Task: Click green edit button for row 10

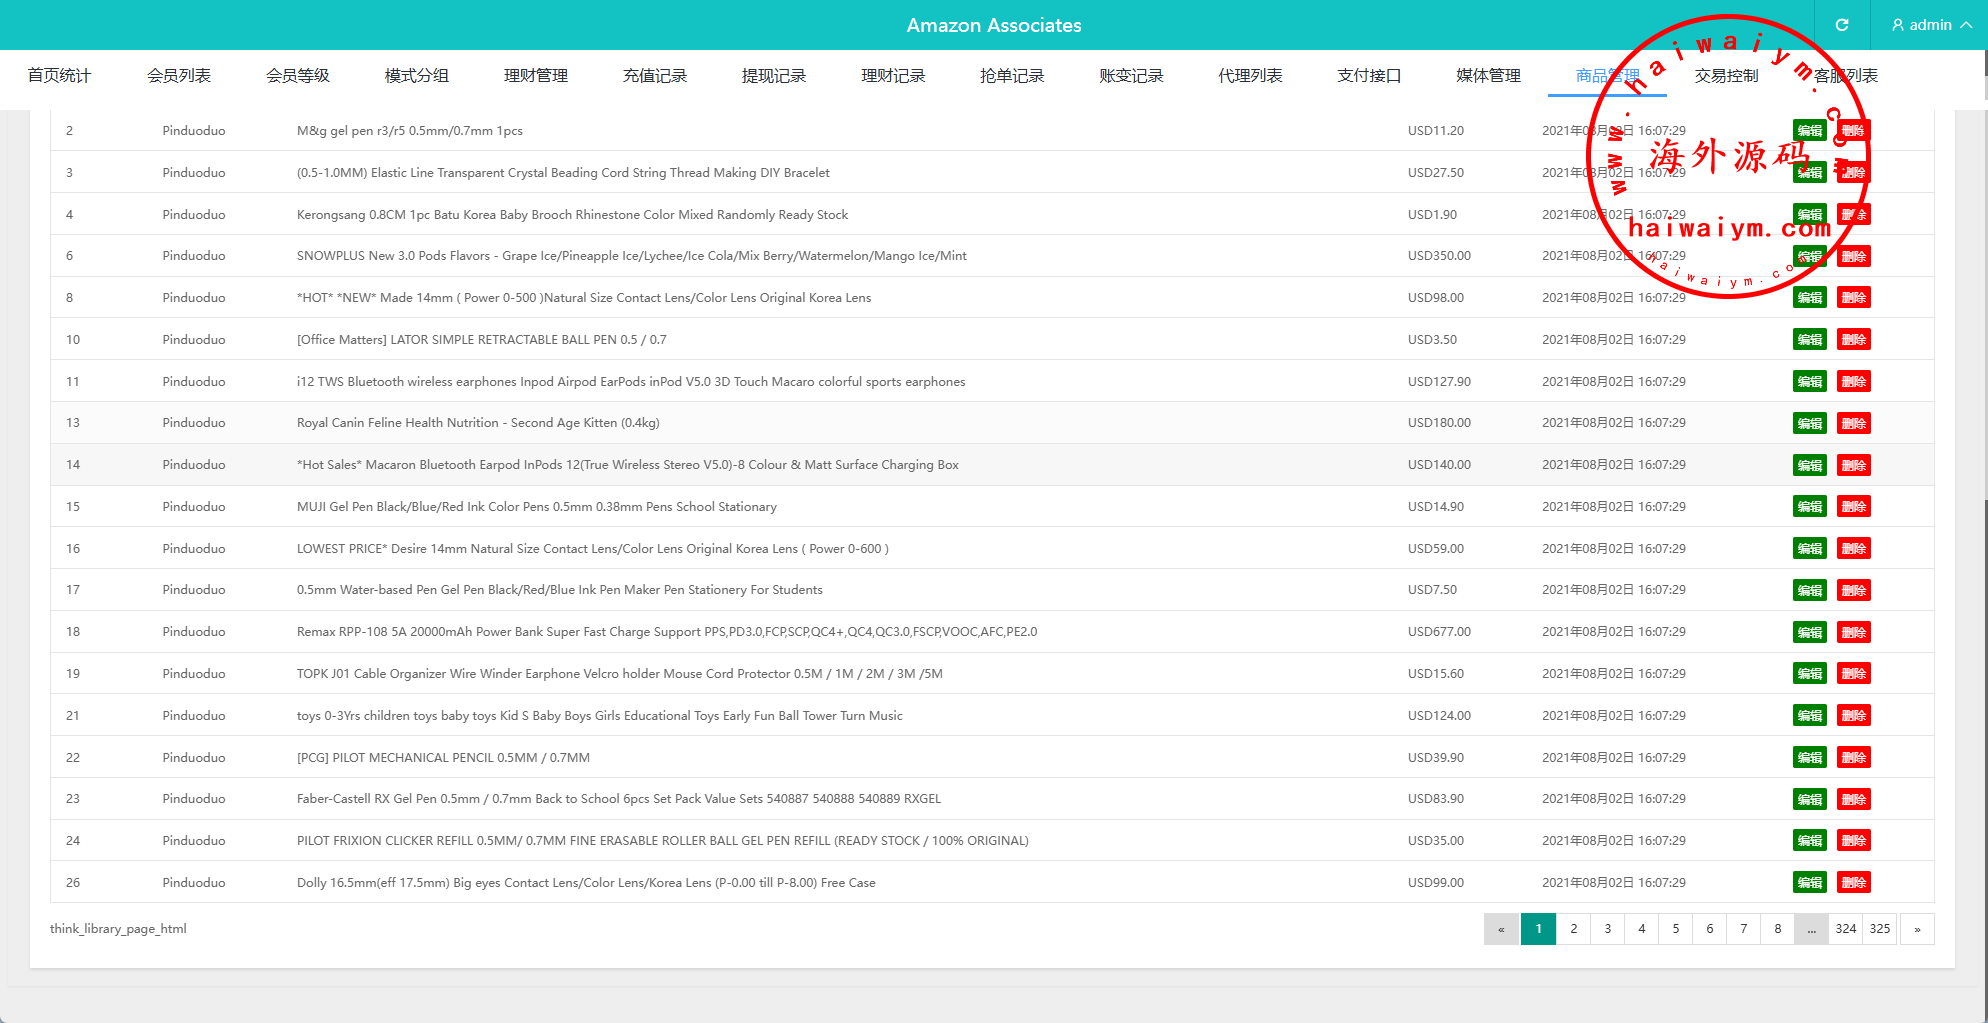Action: [x=1809, y=340]
